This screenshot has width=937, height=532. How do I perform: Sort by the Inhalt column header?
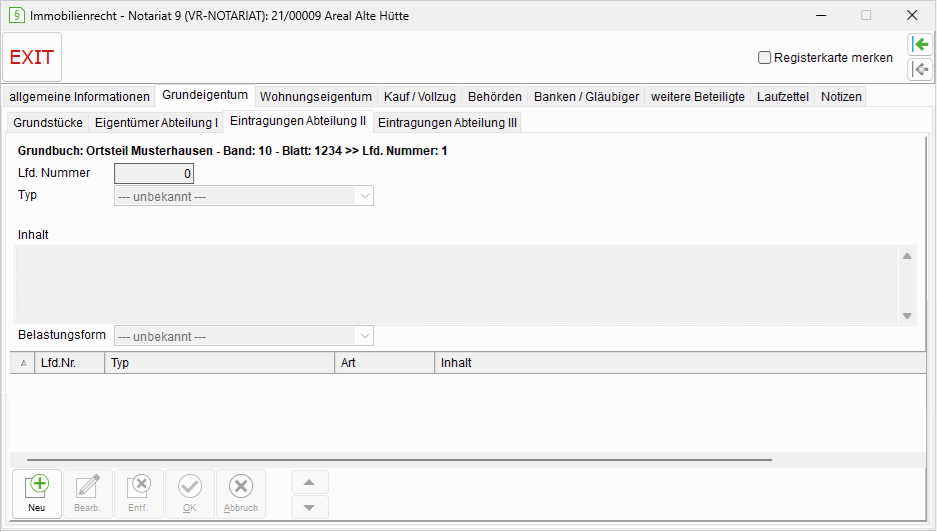680,363
